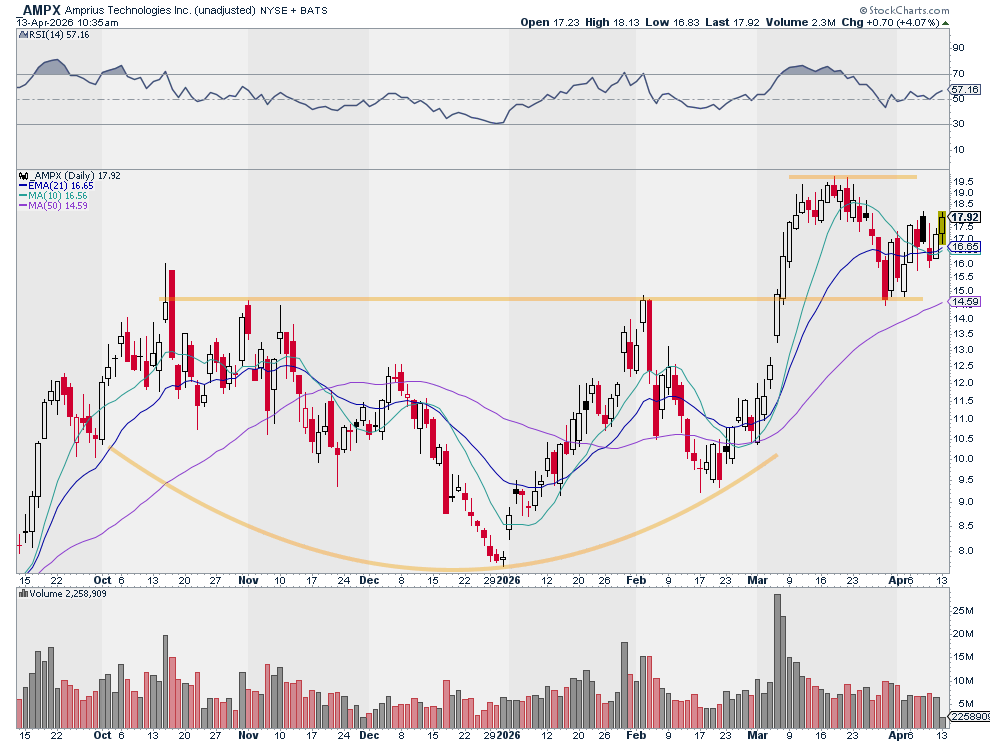Click the Chg +0.70 (+4.07%) header value
Image resolution: width=990 pixels, height=744 pixels.
(890, 22)
